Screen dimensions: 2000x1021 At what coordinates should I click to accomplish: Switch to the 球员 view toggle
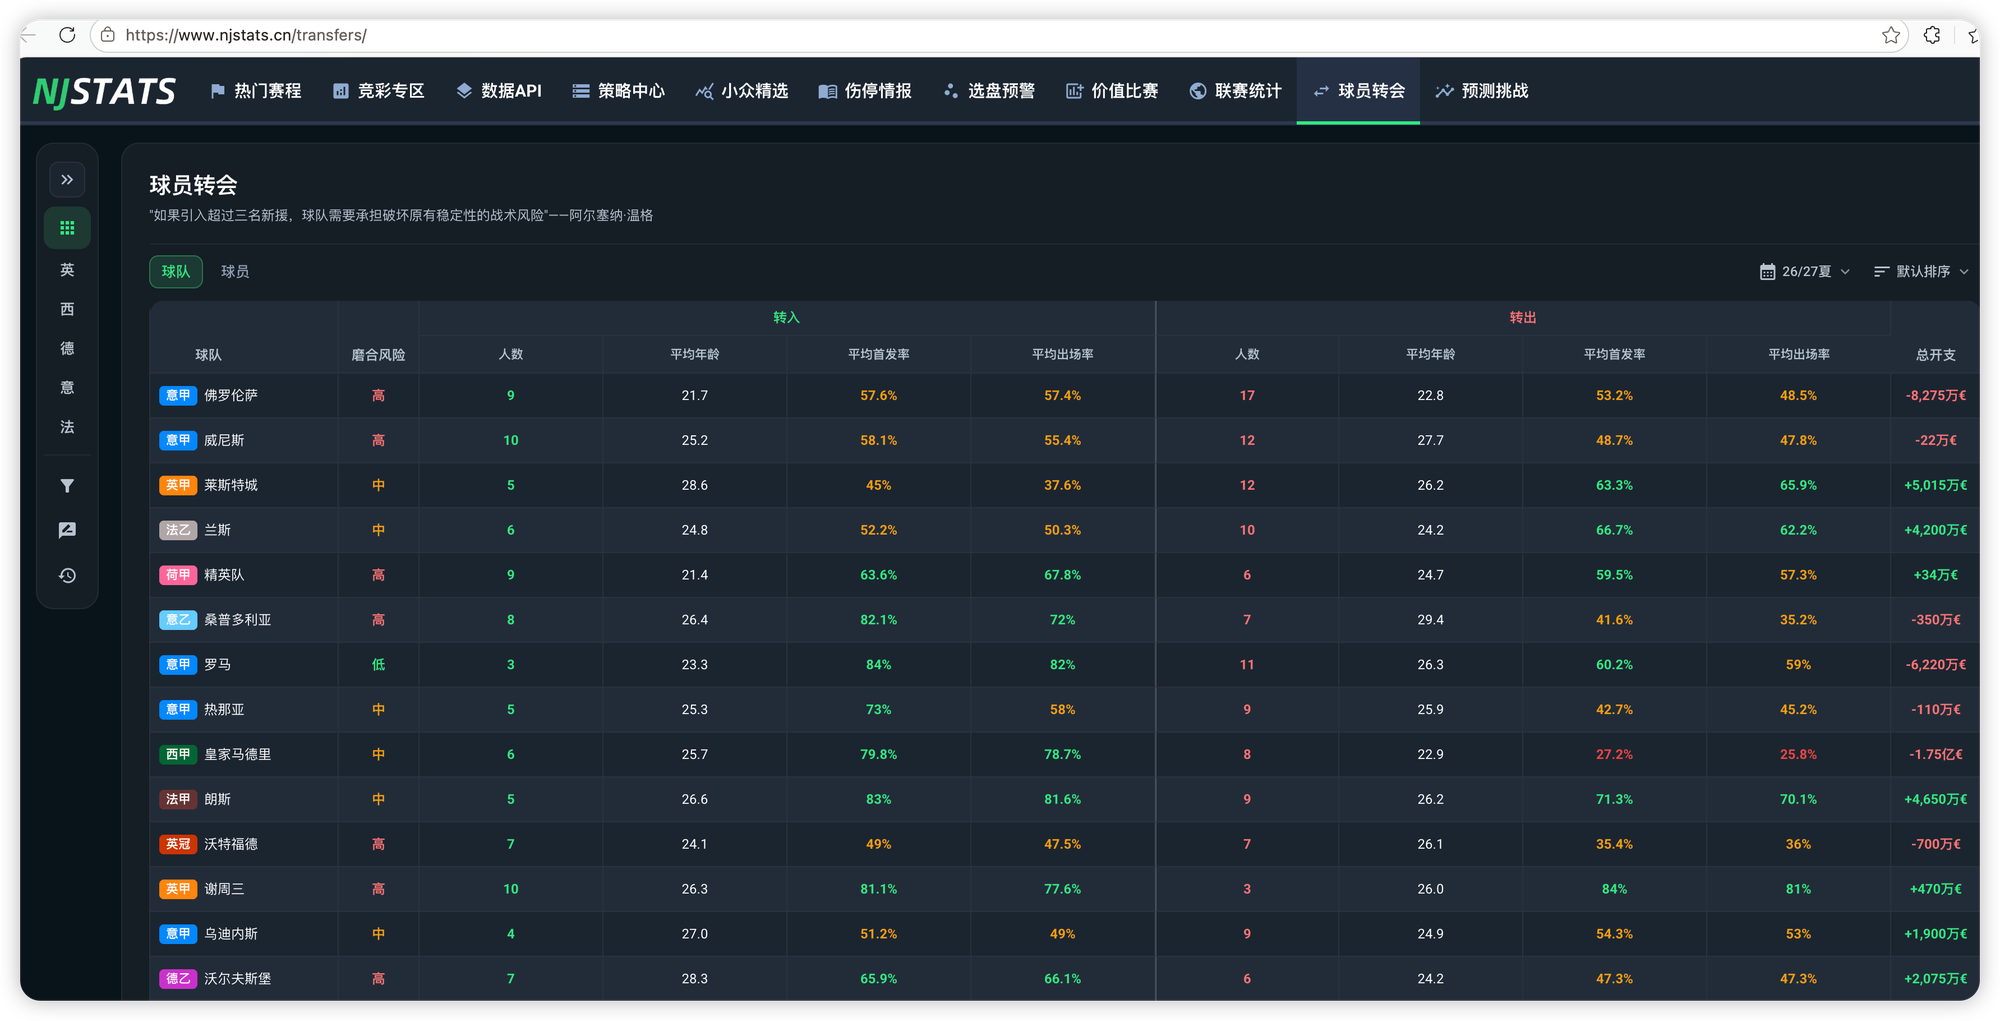coord(235,272)
